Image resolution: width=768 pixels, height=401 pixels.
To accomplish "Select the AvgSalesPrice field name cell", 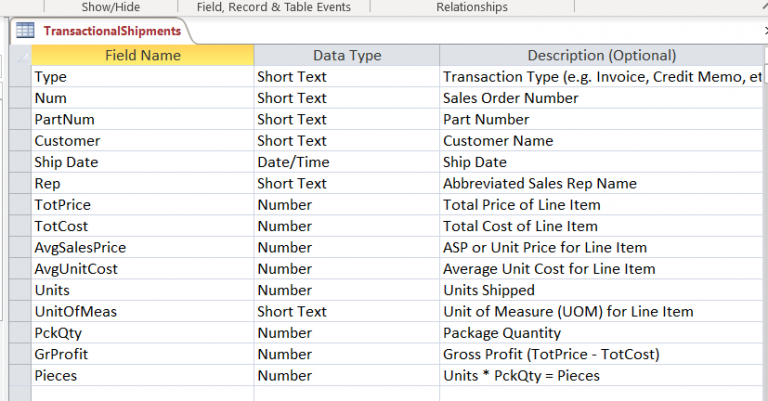I will pos(142,247).
